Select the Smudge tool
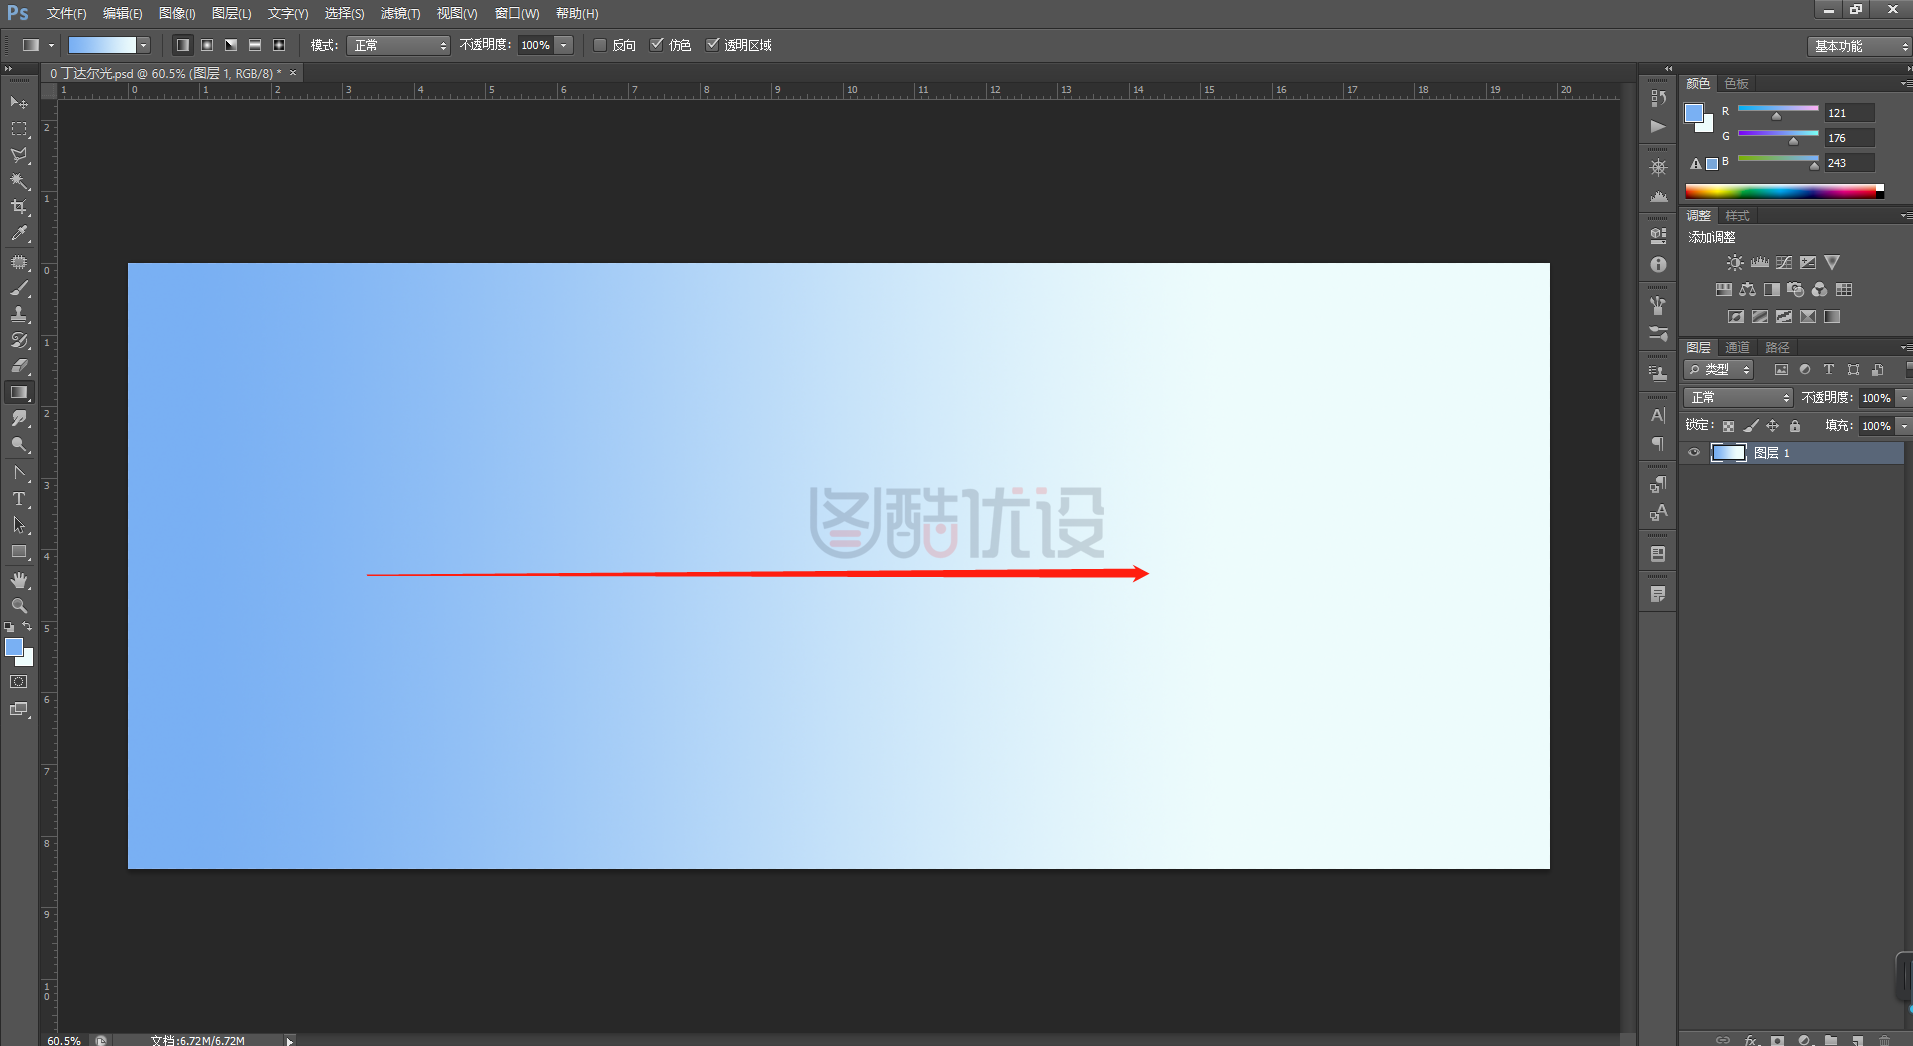The height and width of the screenshot is (1046, 1913). tap(19, 418)
